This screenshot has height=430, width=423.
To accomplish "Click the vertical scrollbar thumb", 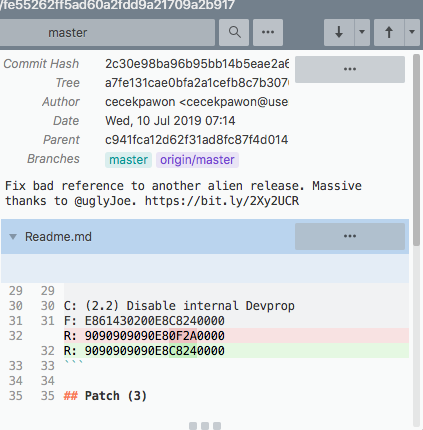I will click(x=416, y=150).
